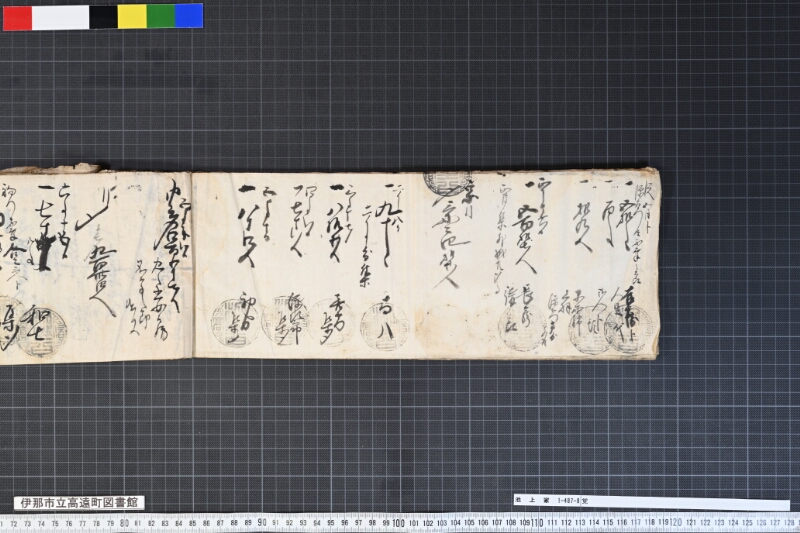This screenshot has width=800, height=533.
Task: Click the 120 mark on the ruler
Action: pyautogui.click(x=676, y=523)
